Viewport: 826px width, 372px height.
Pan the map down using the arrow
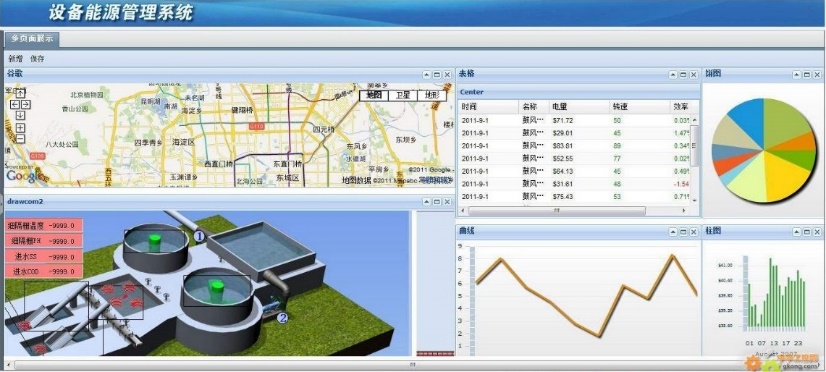click(21, 115)
